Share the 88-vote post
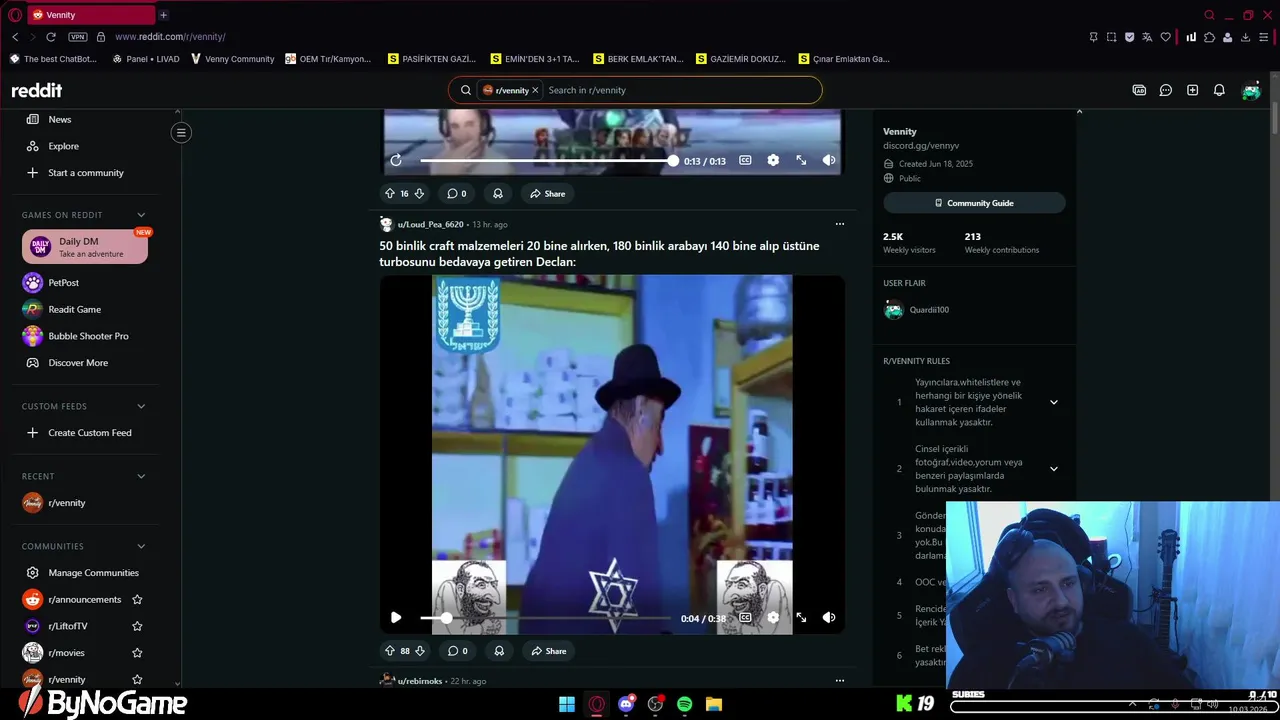This screenshot has width=1280, height=720. point(548,651)
